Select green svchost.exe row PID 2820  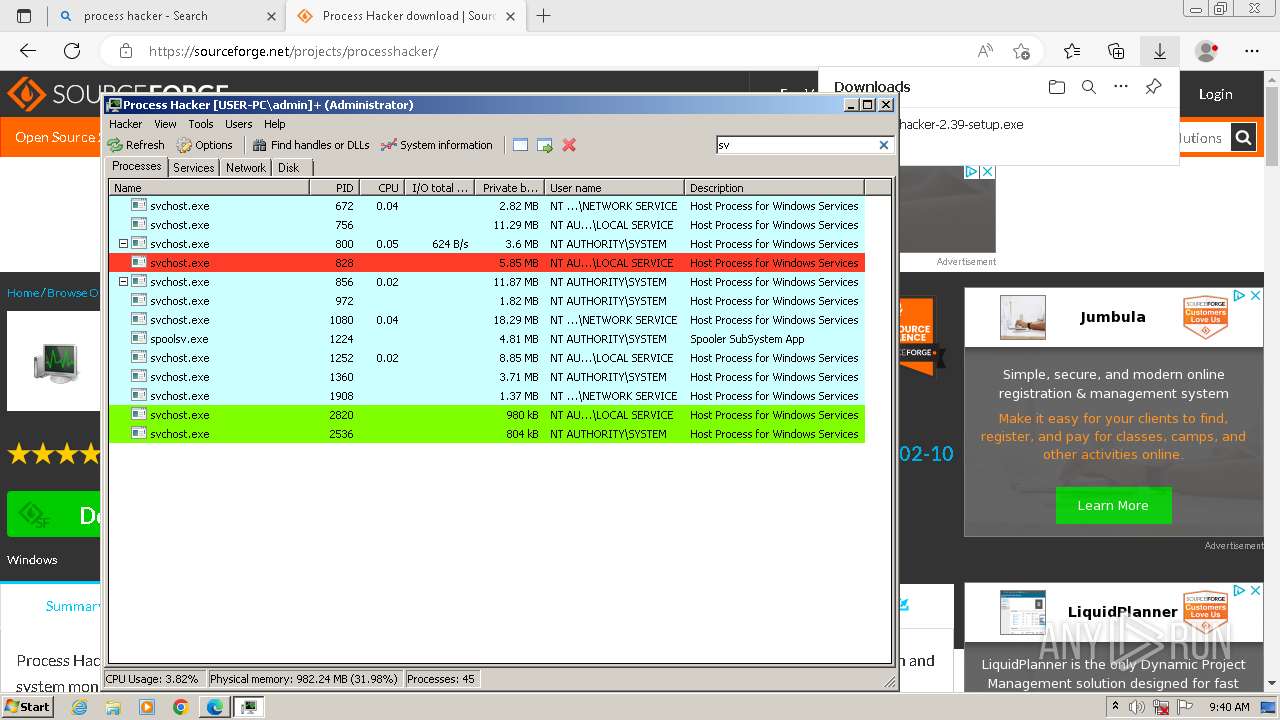click(x=487, y=415)
